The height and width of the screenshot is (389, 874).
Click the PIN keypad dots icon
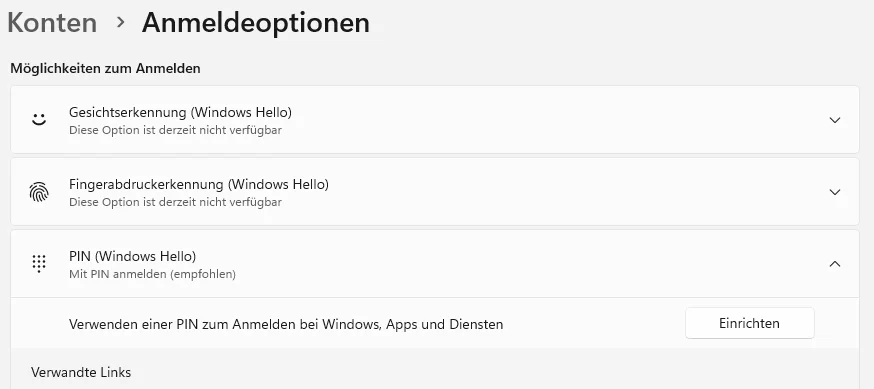coord(39,264)
